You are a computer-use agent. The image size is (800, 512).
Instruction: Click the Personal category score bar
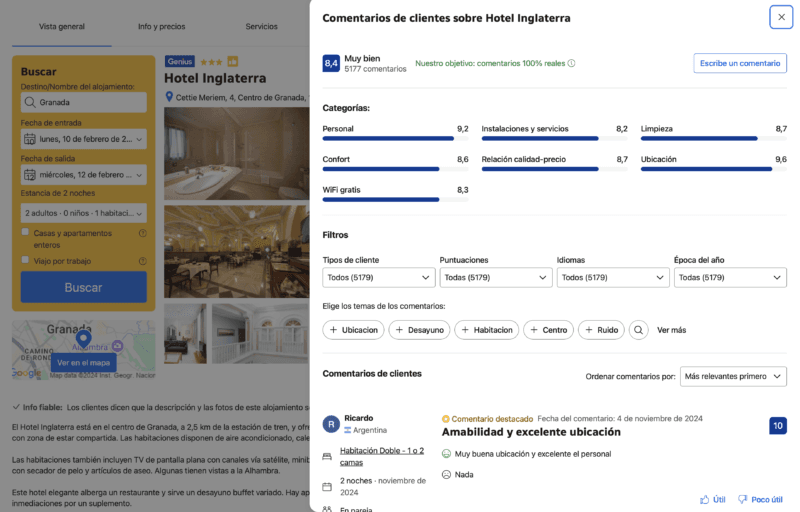click(x=395, y=138)
